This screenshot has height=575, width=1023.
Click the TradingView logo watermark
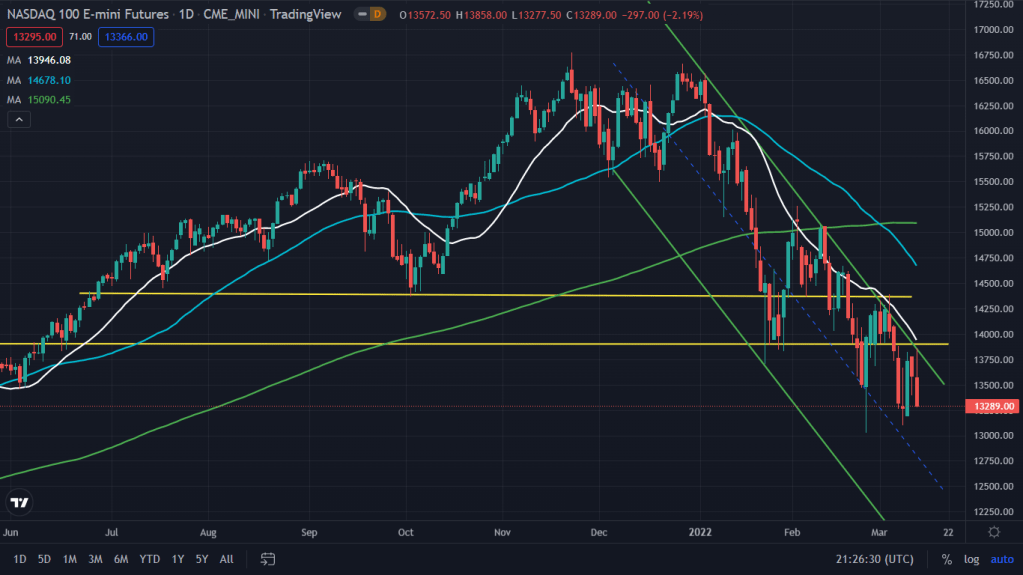[x=18, y=502]
